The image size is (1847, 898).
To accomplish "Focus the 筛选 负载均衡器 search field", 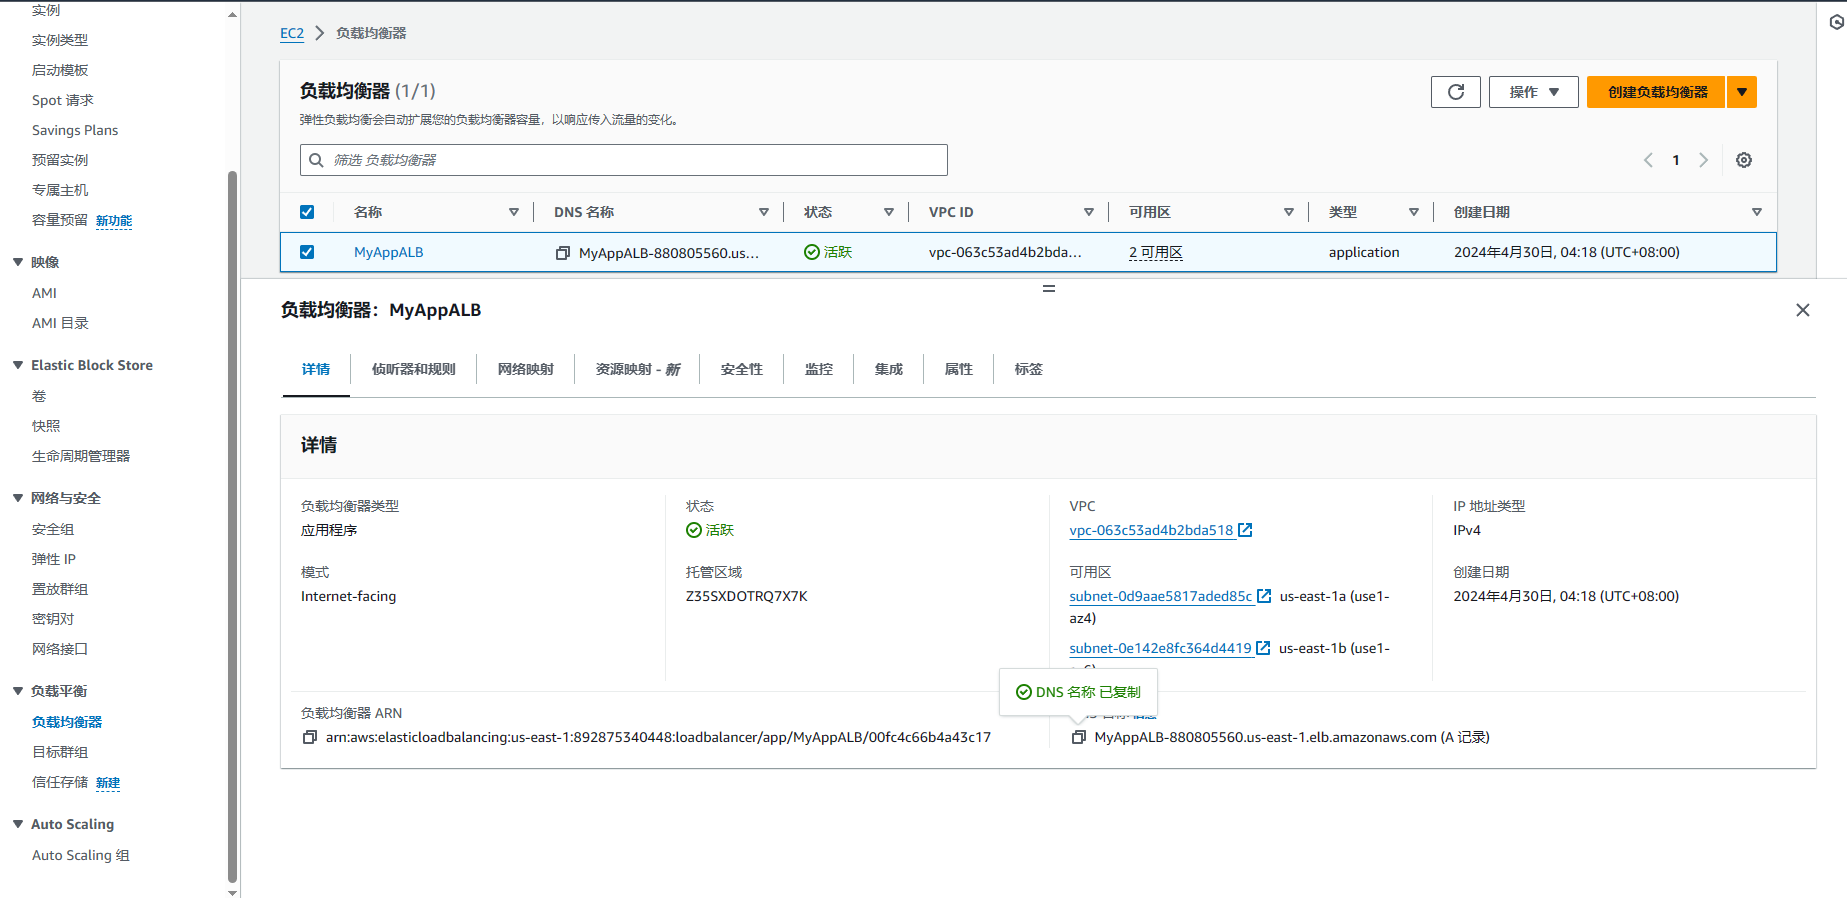I will (624, 160).
